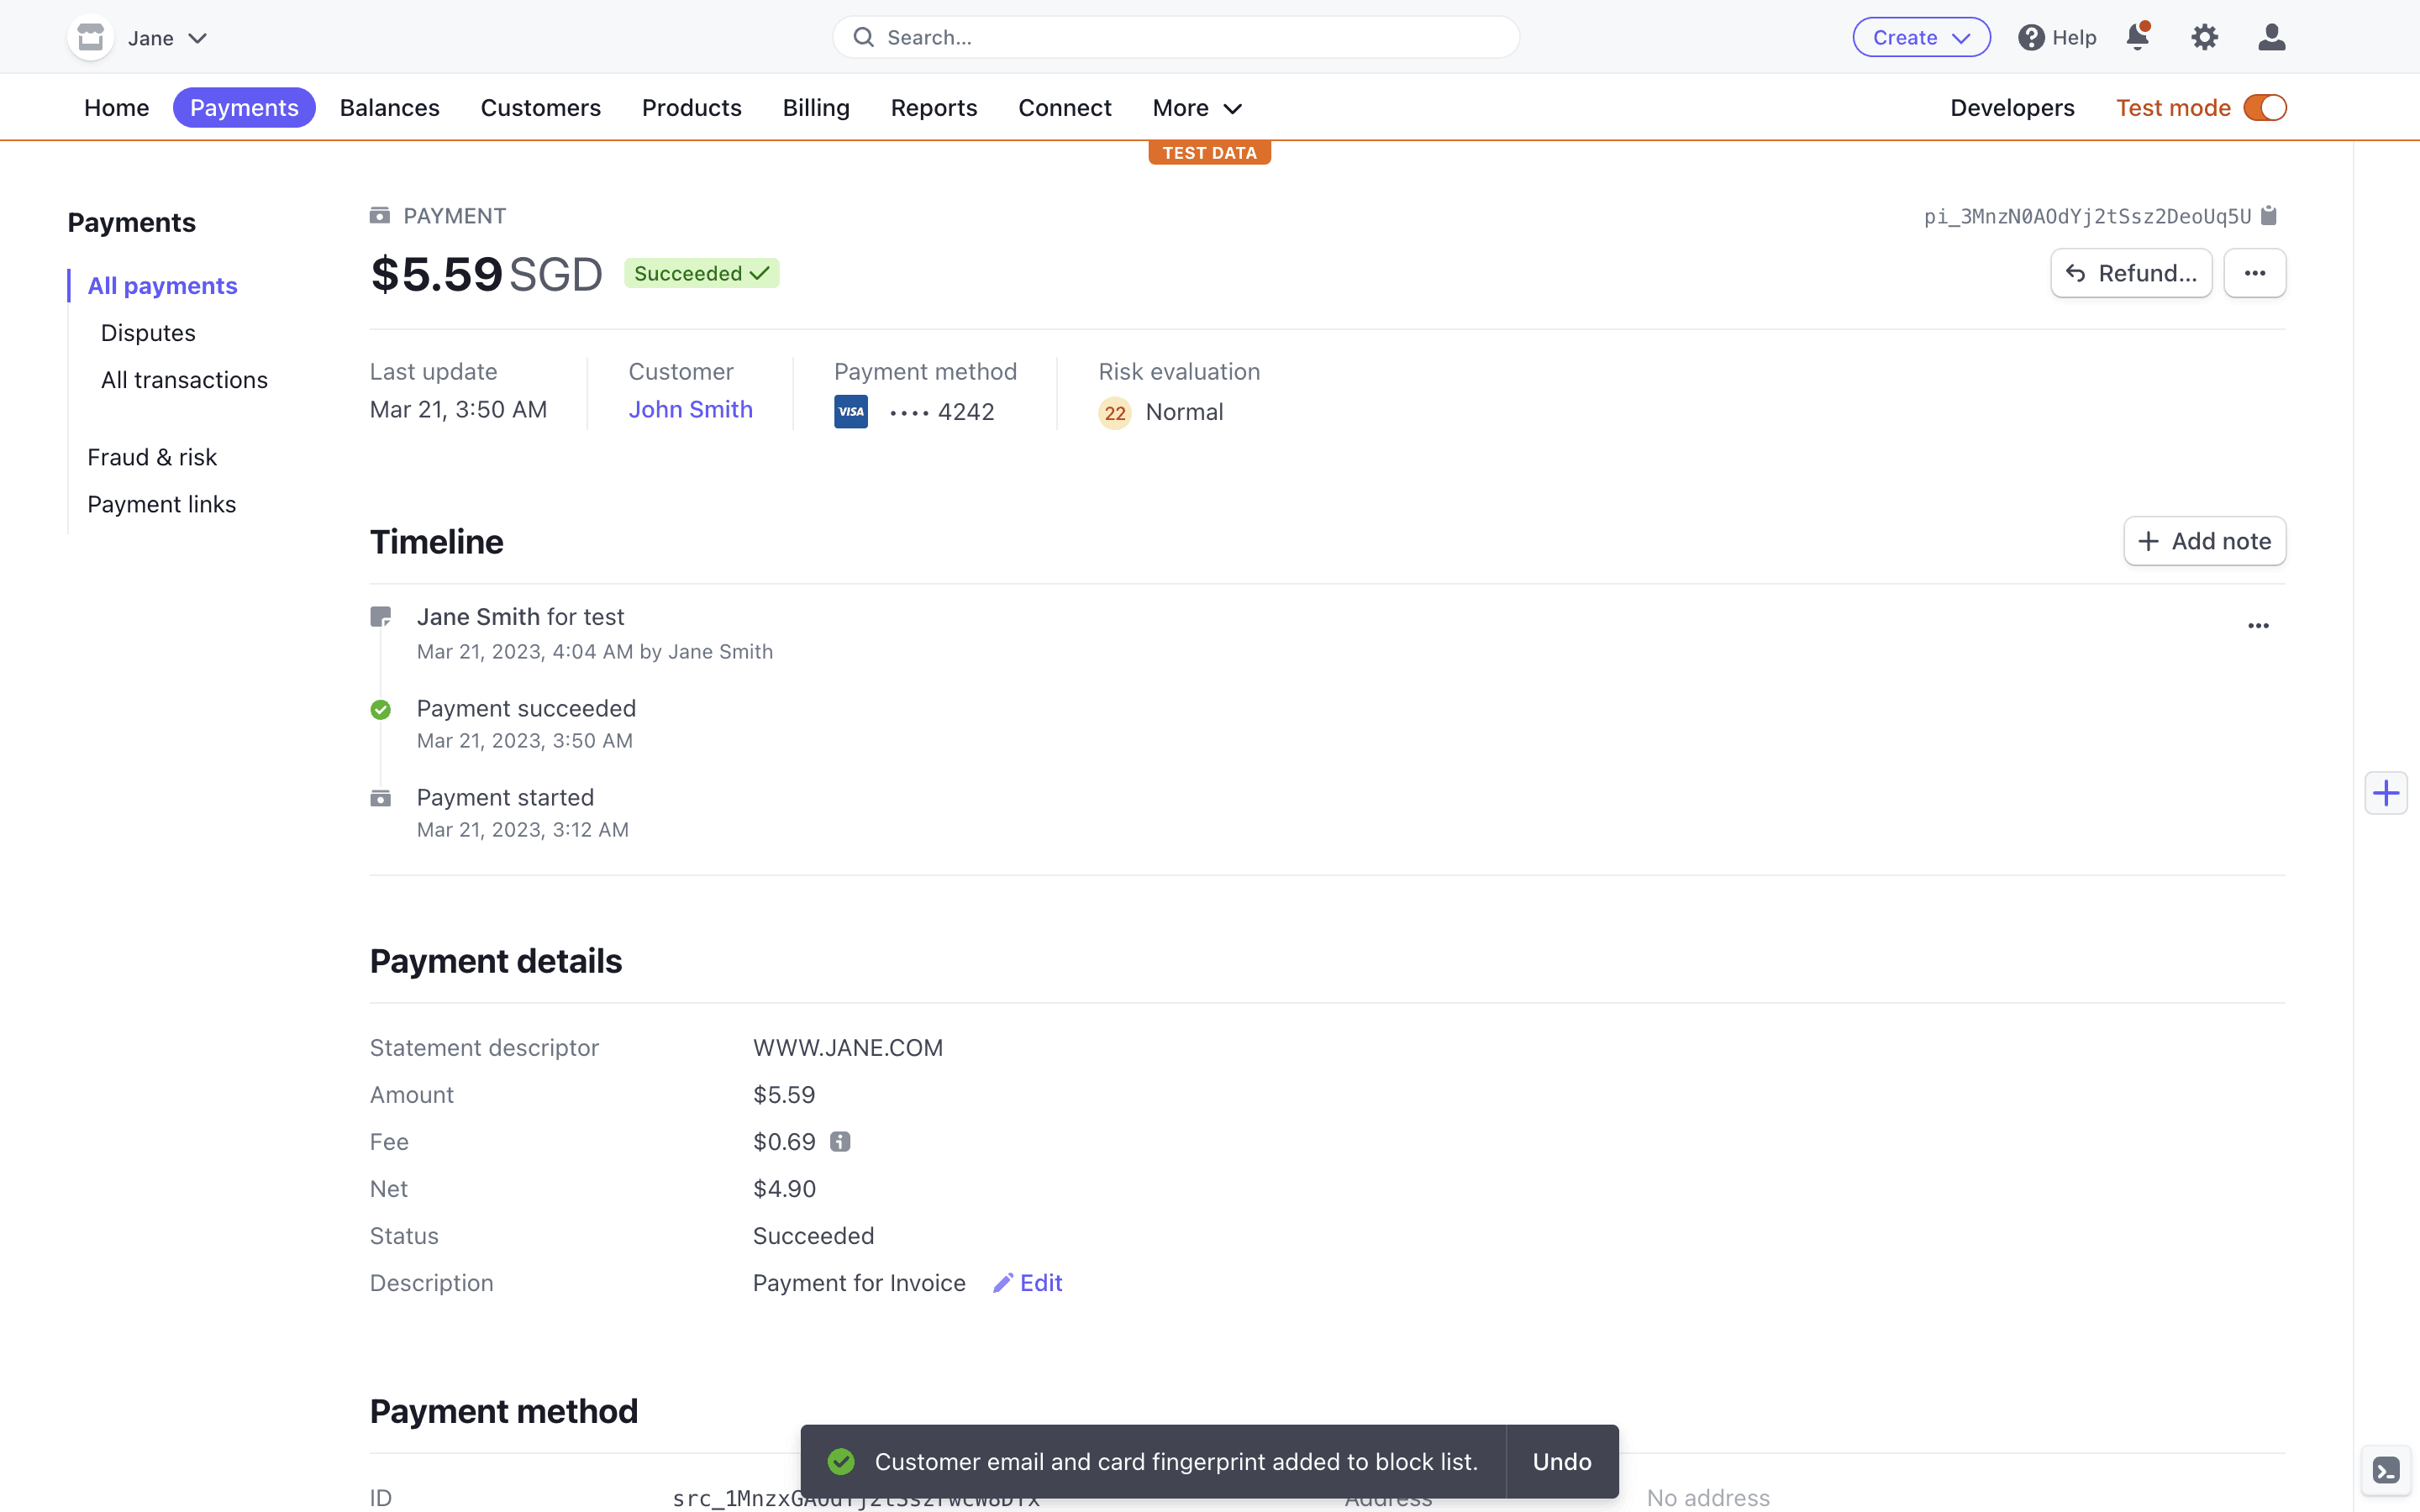The height and width of the screenshot is (1512, 2420).
Task: Open the Jane Smith note options ellipsis
Action: [2258, 626]
